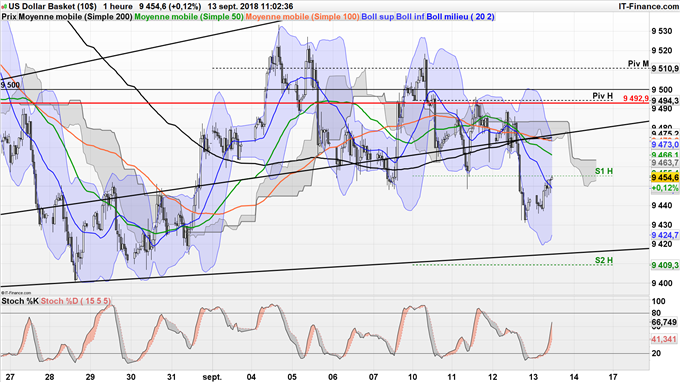Click the green 'S1 H' support label
The height and width of the screenshot is (382, 680).
604,171
